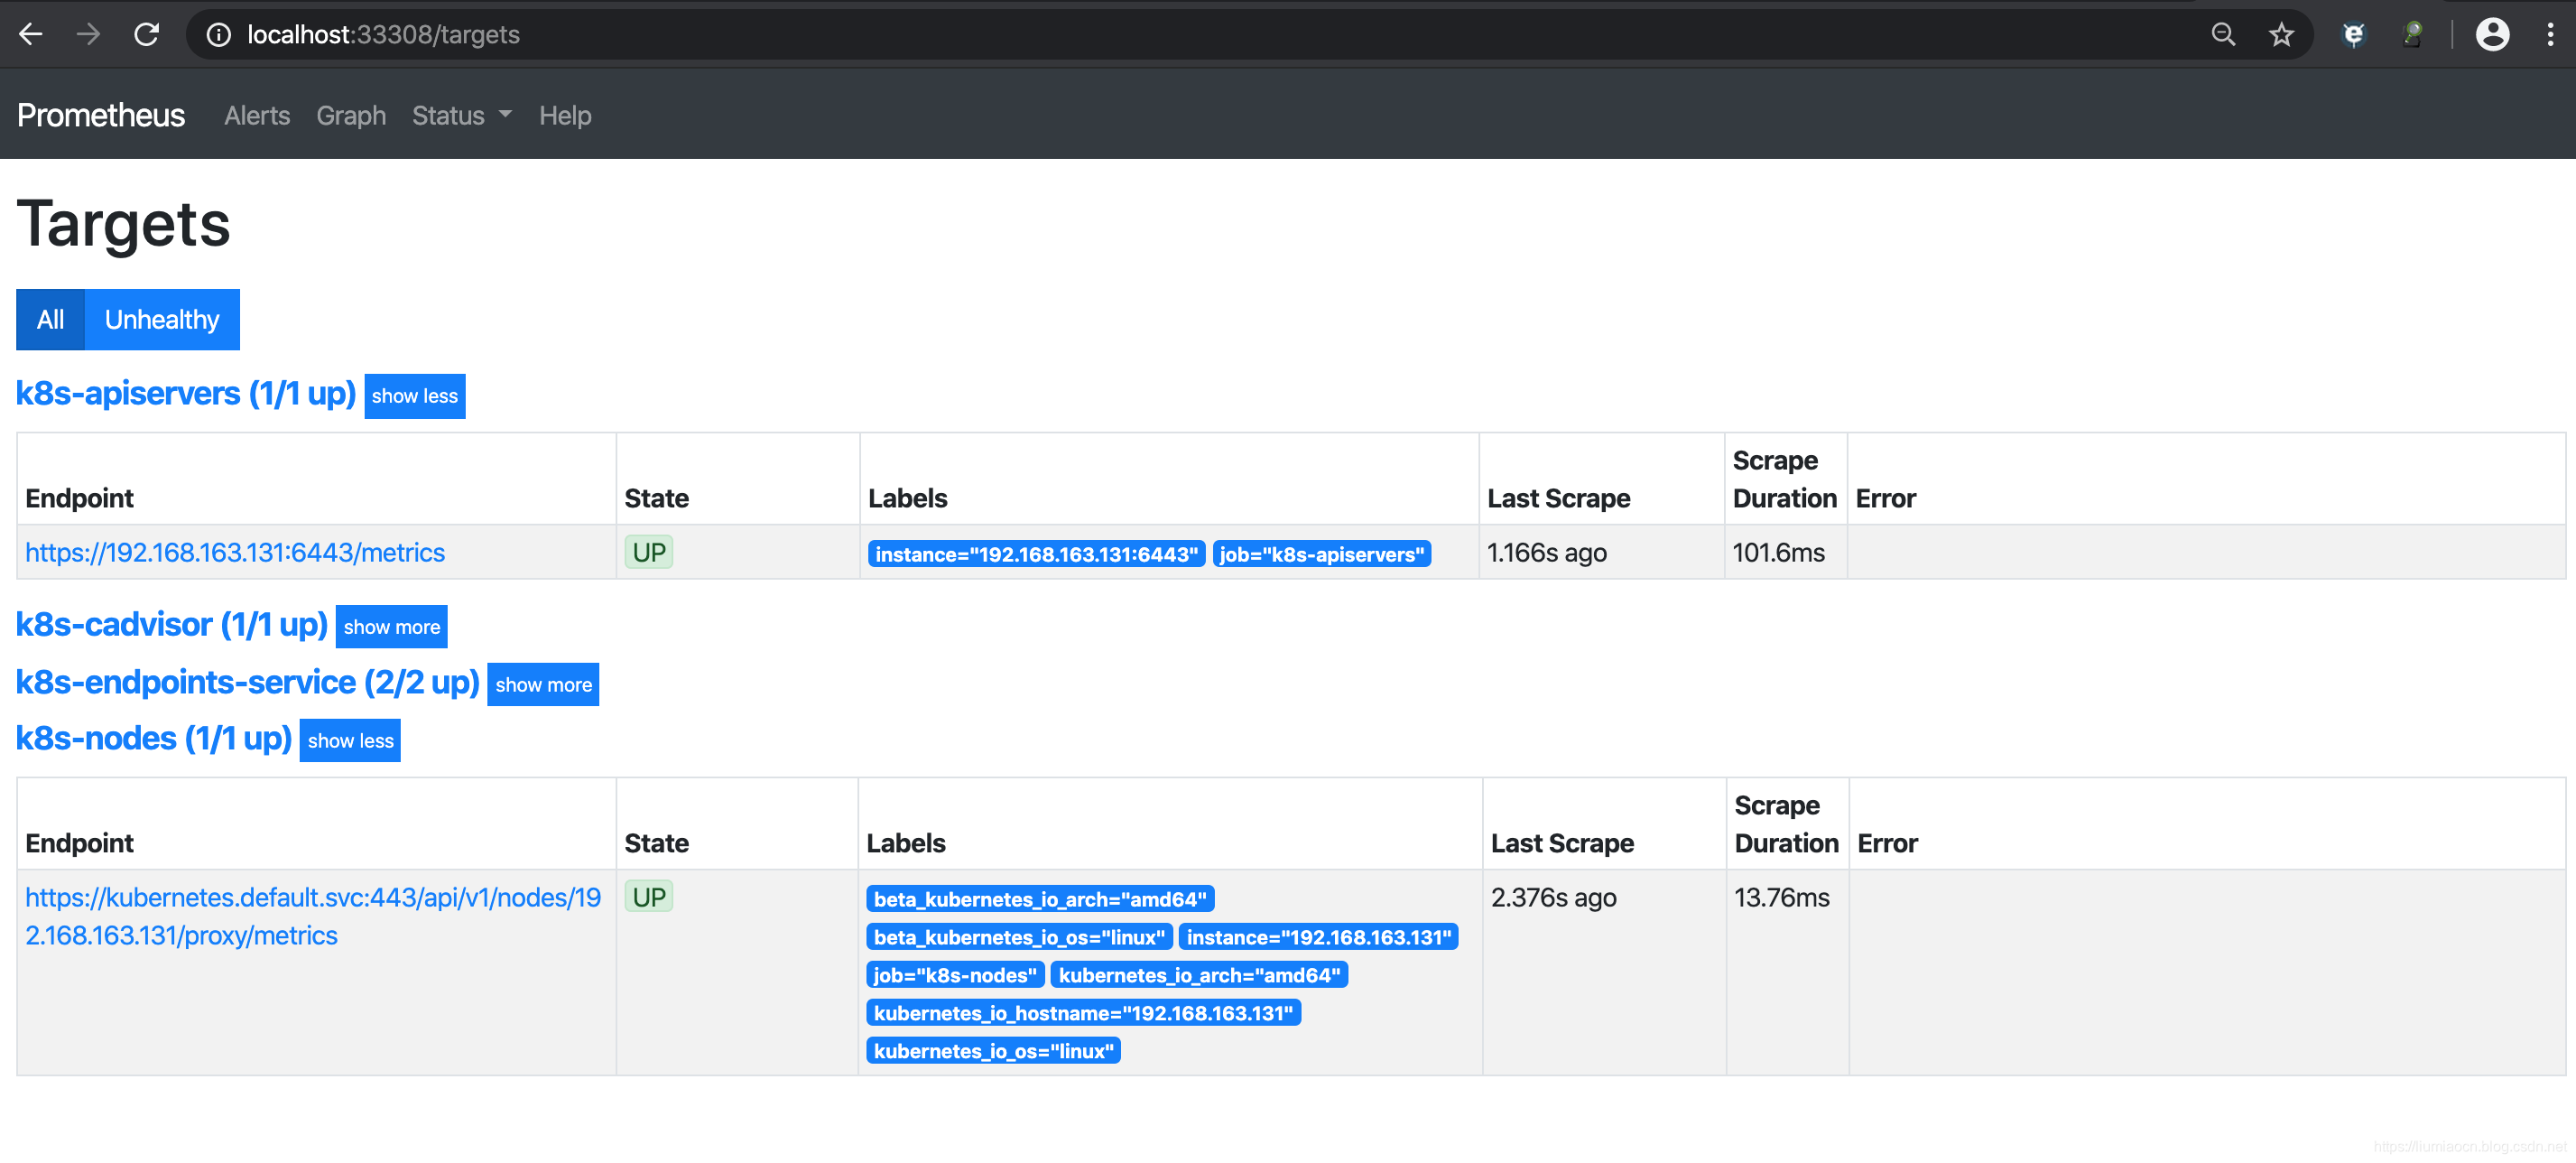Expand k8s-endpoints-service with show more
The image size is (2576, 1163).
pos(543,685)
